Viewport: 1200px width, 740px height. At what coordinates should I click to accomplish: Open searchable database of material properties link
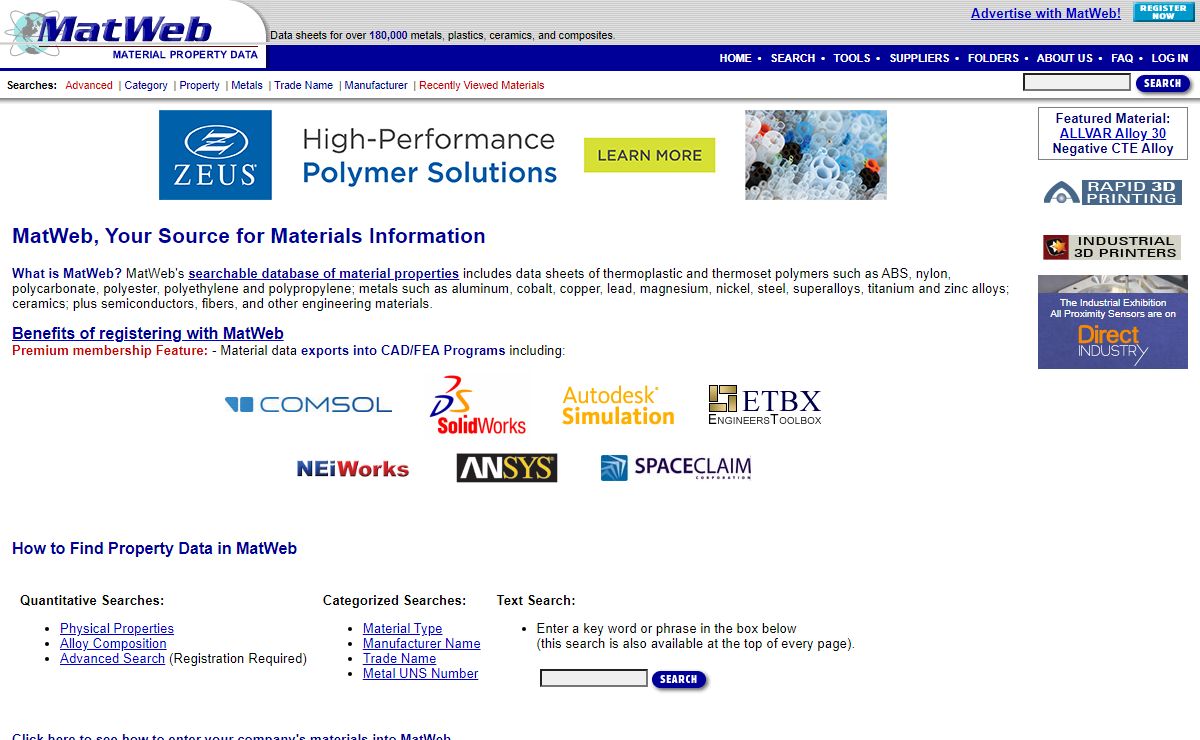(x=324, y=273)
